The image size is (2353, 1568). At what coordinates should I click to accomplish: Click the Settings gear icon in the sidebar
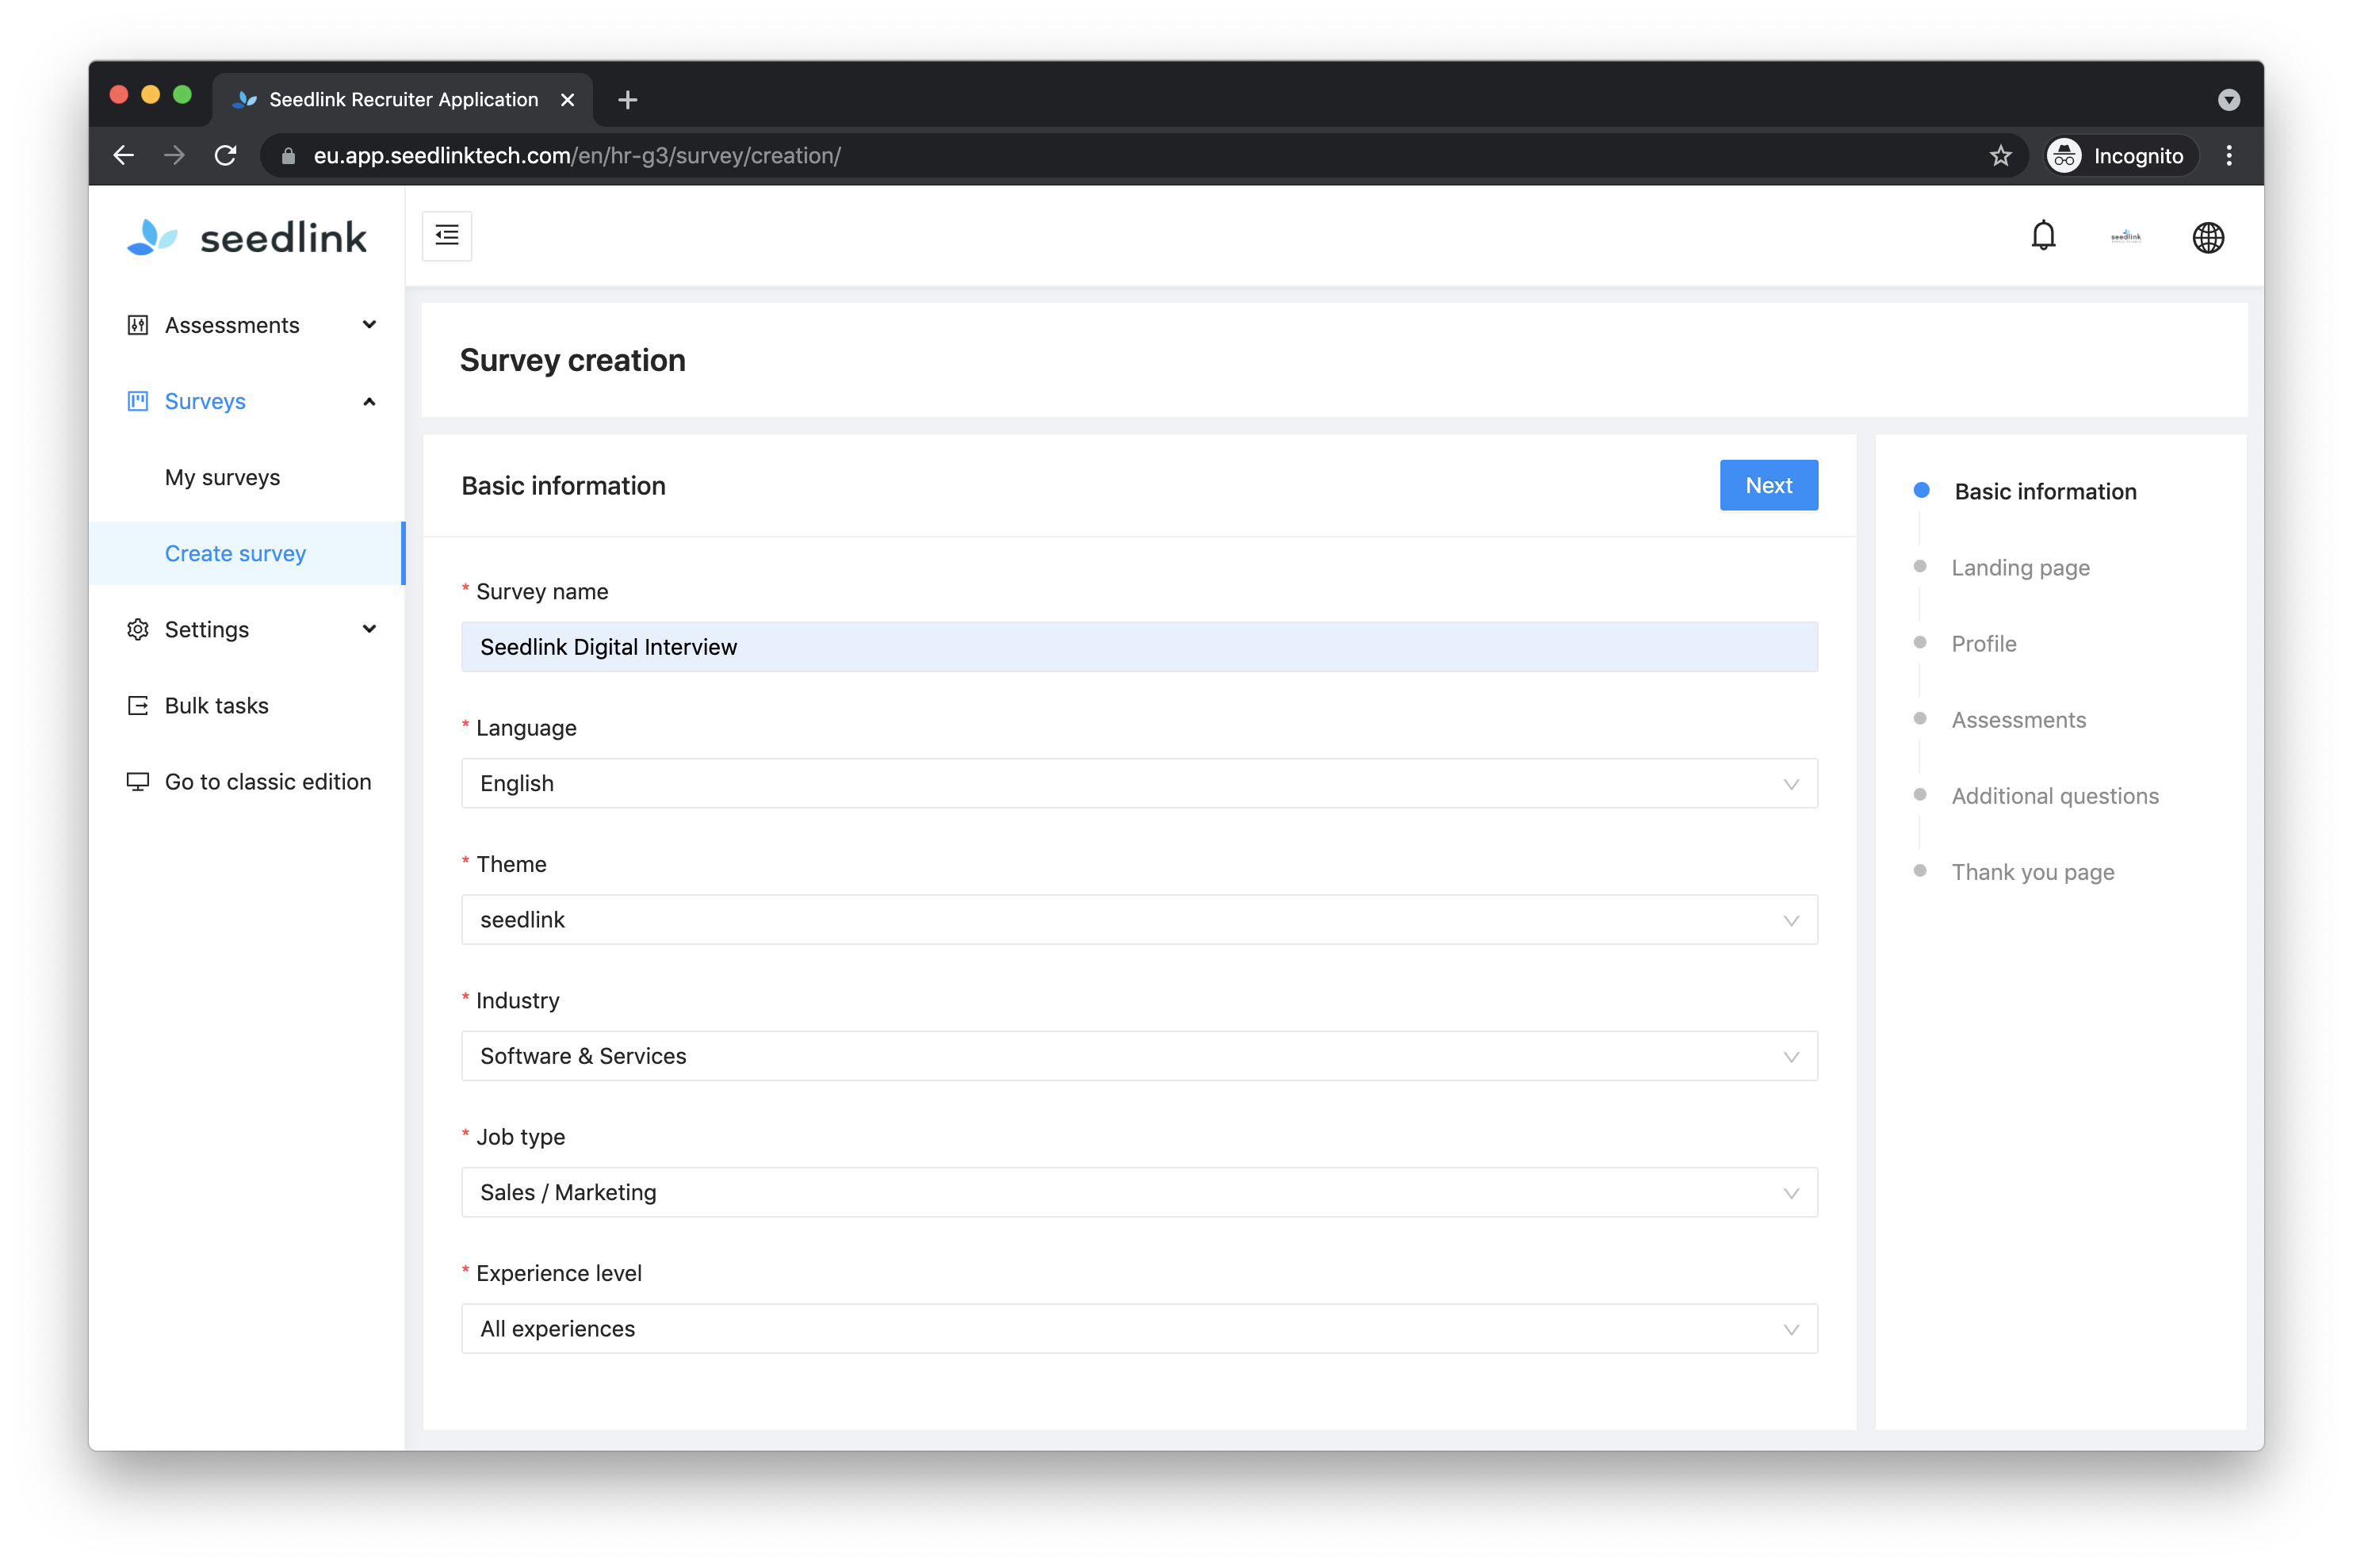[x=138, y=629]
